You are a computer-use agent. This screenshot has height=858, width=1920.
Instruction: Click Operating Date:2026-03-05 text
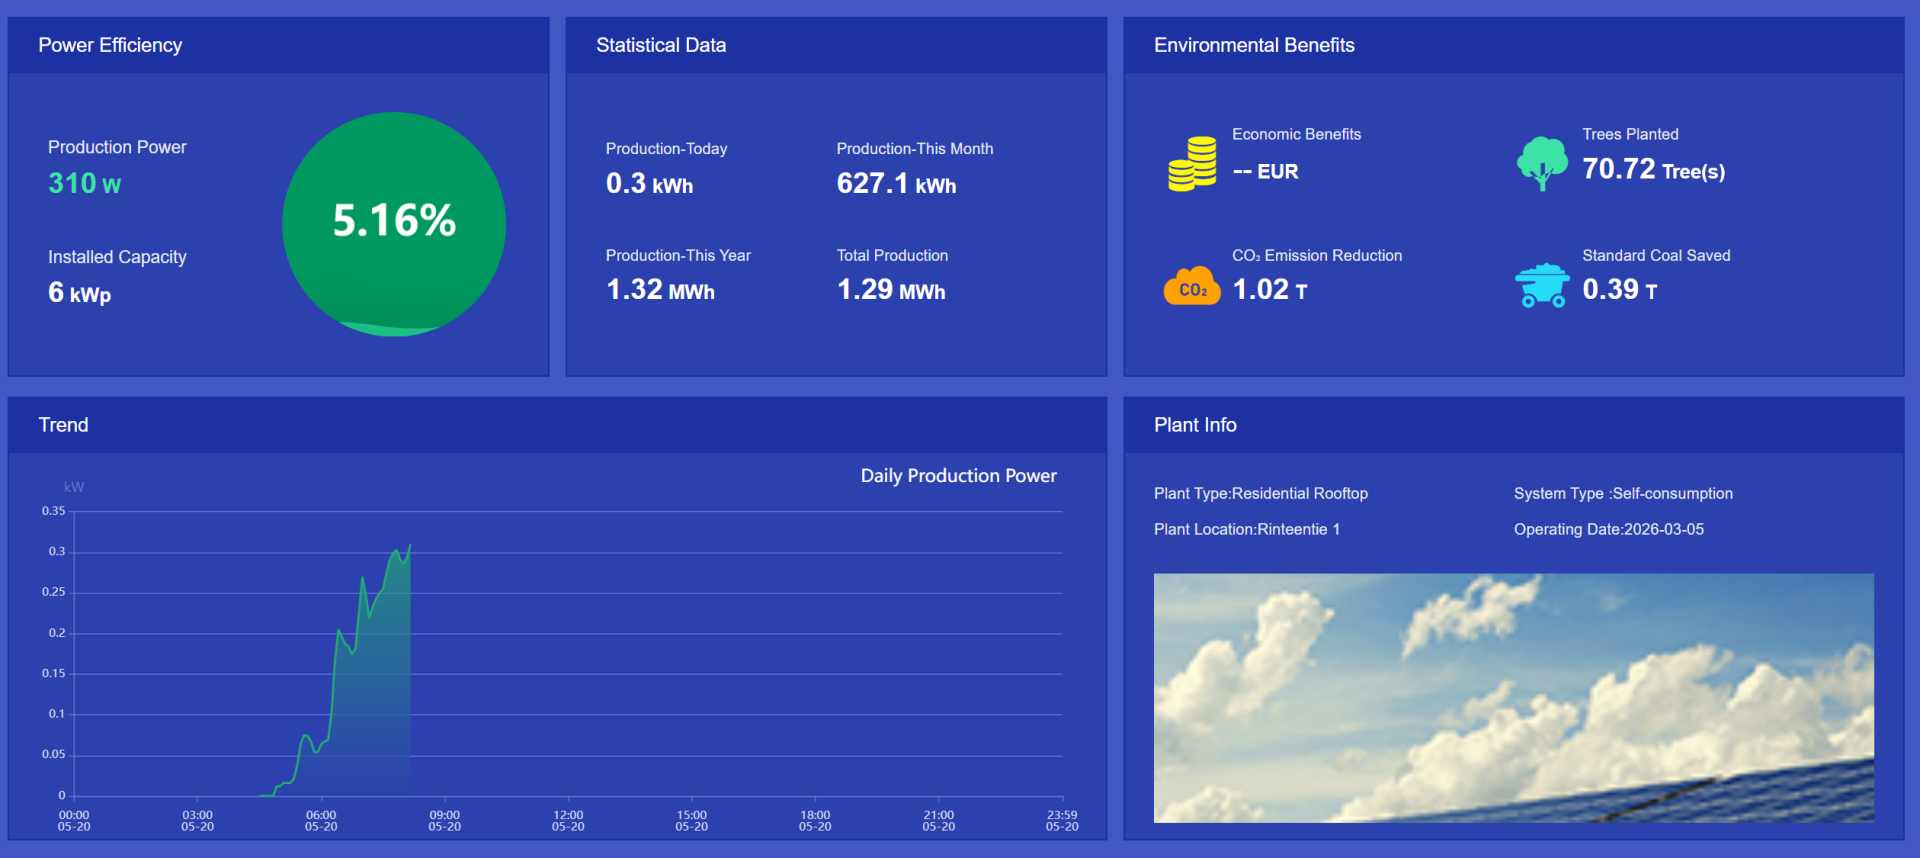(x=1609, y=529)
